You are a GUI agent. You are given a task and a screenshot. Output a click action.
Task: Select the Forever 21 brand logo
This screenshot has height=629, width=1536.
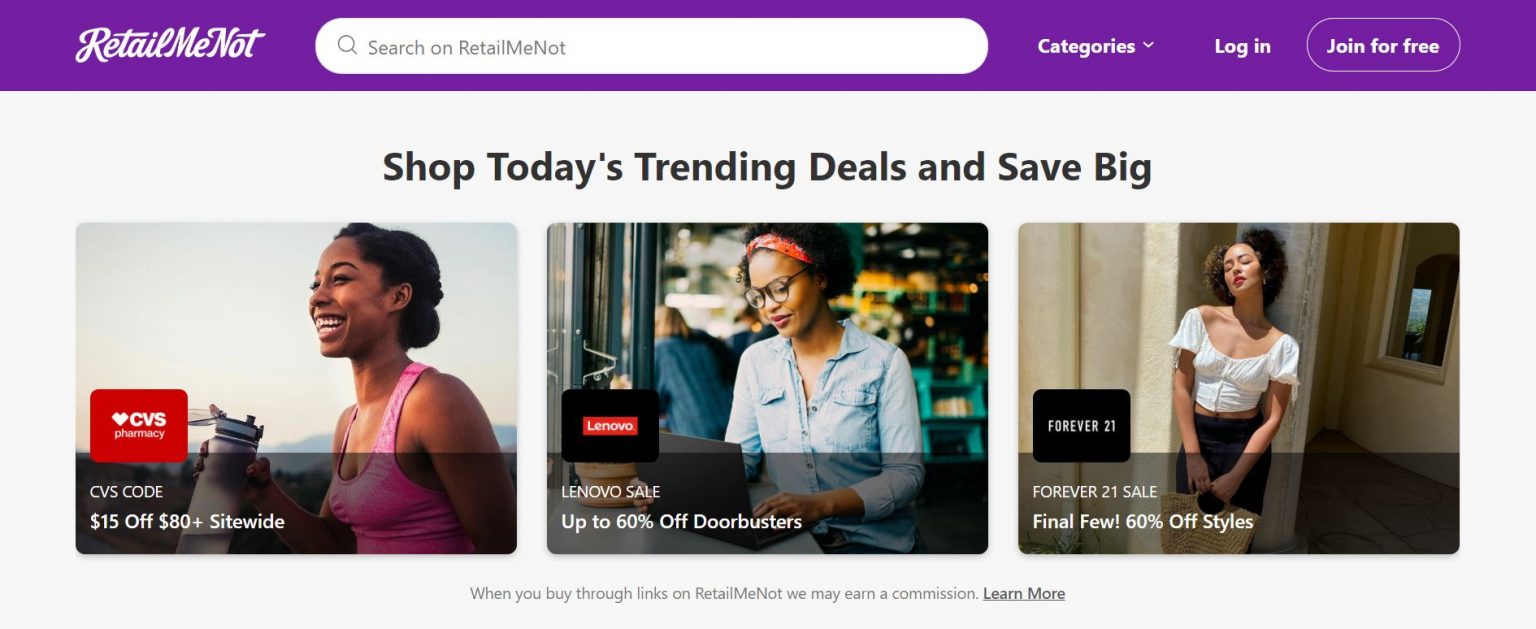pyautogui.click(x=1081, y=425)
